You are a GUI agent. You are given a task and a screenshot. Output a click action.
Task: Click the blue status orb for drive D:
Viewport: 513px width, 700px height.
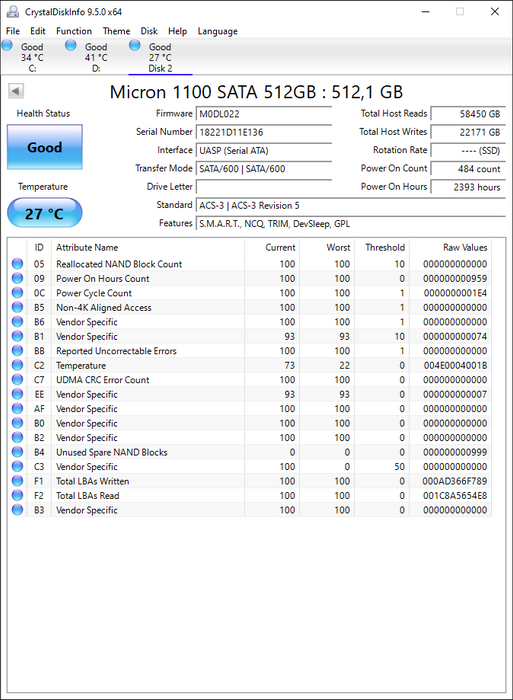coord(71,45)
